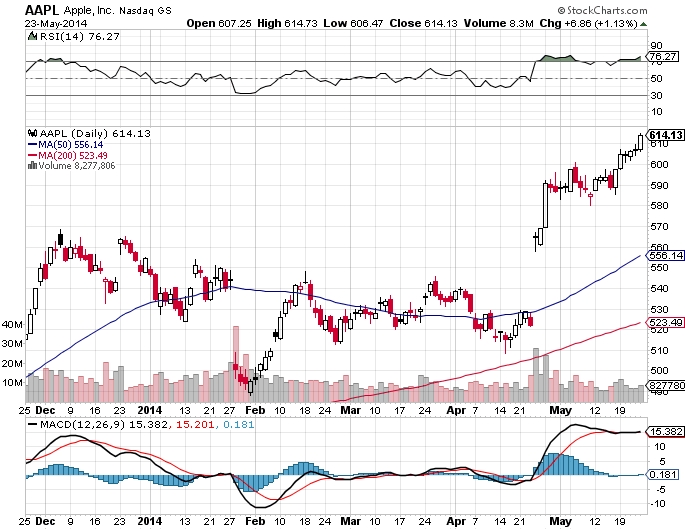685x530 pixels.
Task: Click the 'MA(50) 556.14' legend text
Action: [71, 145]
